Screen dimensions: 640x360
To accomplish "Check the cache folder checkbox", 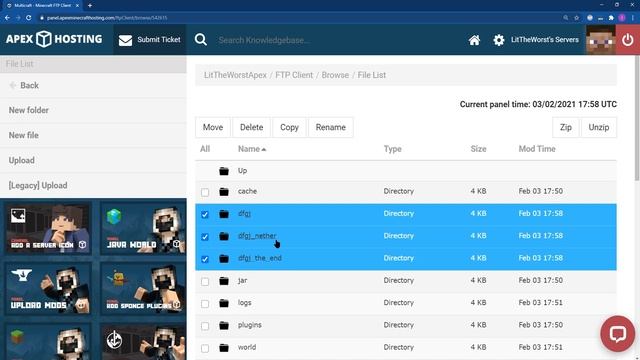I will pos(205,192).
